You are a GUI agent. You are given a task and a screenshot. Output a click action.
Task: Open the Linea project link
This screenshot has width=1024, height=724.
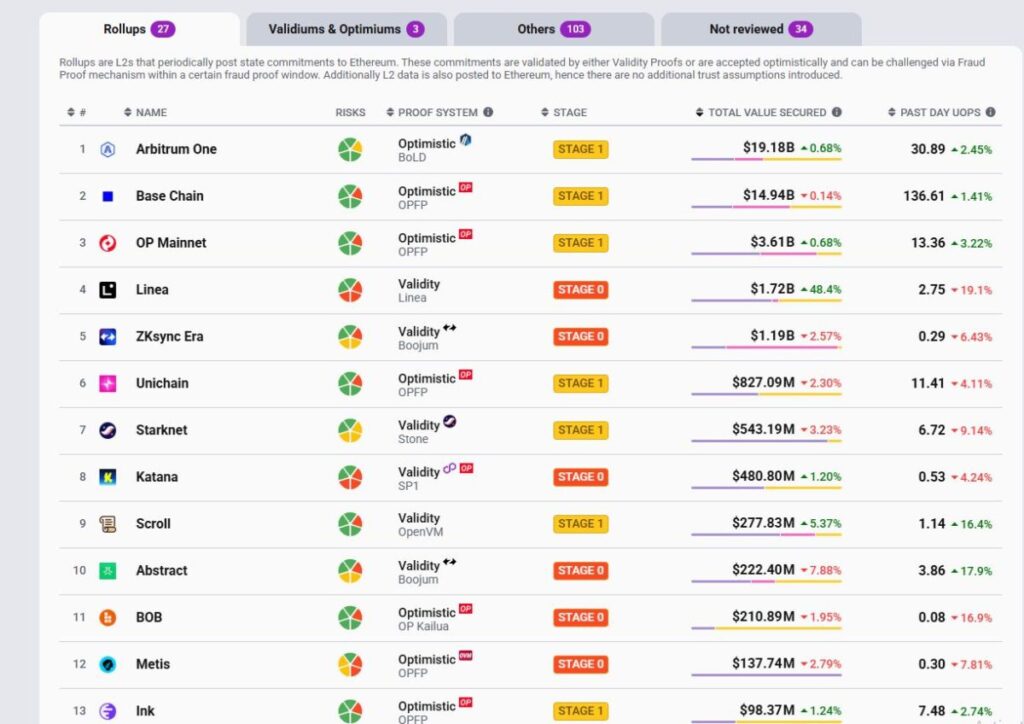(x=152, y=290)
